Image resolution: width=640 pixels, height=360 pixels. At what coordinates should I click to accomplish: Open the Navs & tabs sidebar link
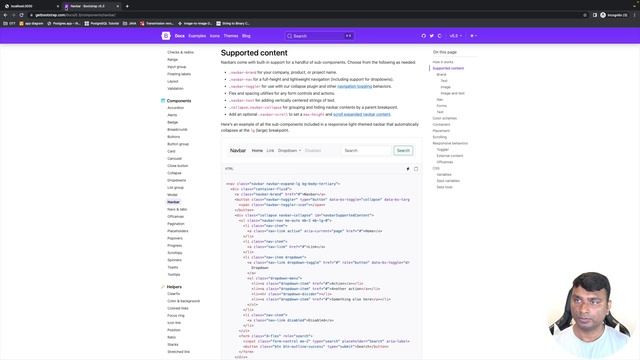pyautogui.click(x=177, y=209)
